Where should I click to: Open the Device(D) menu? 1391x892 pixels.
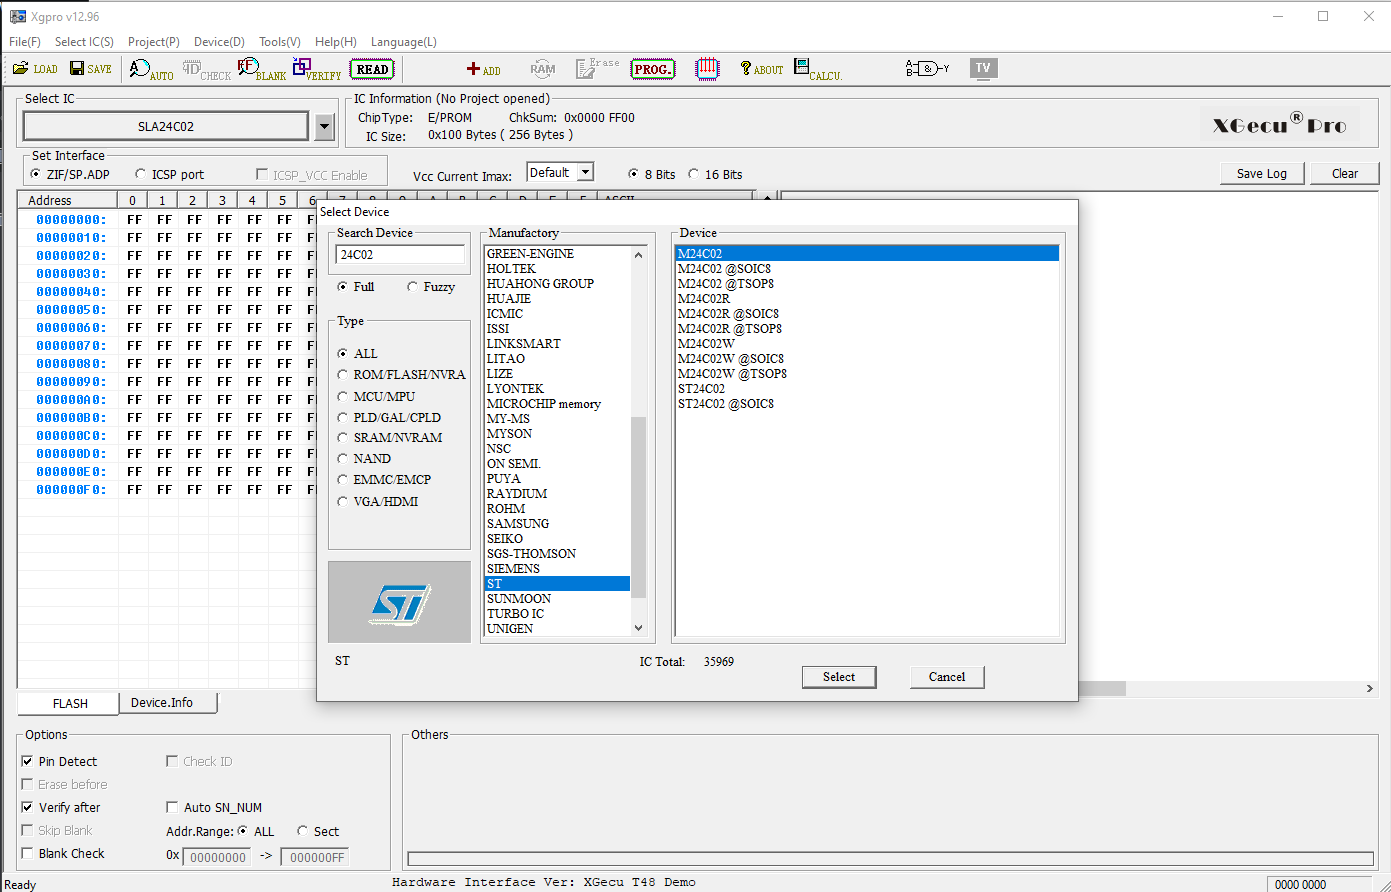click(x=219, y=42)
